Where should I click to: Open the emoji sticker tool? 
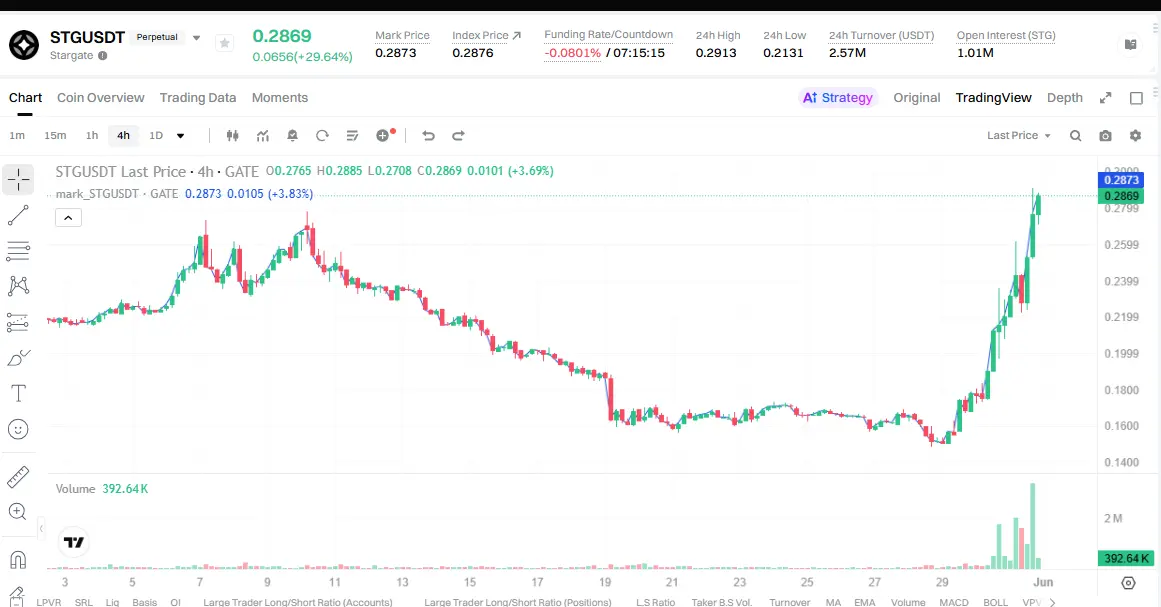18,429
